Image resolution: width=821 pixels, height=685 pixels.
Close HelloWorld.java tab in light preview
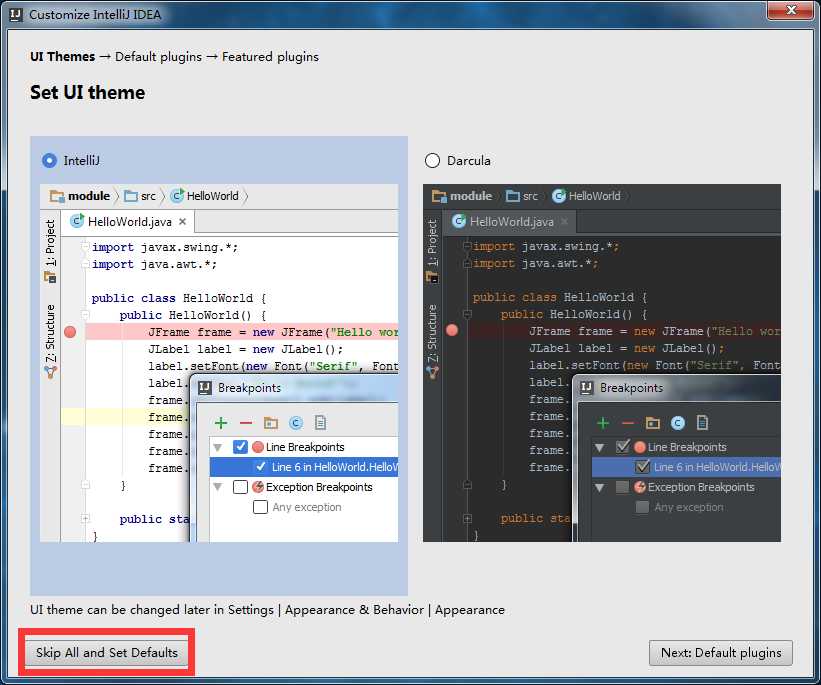pyautogui.click(x=182, y=222)
